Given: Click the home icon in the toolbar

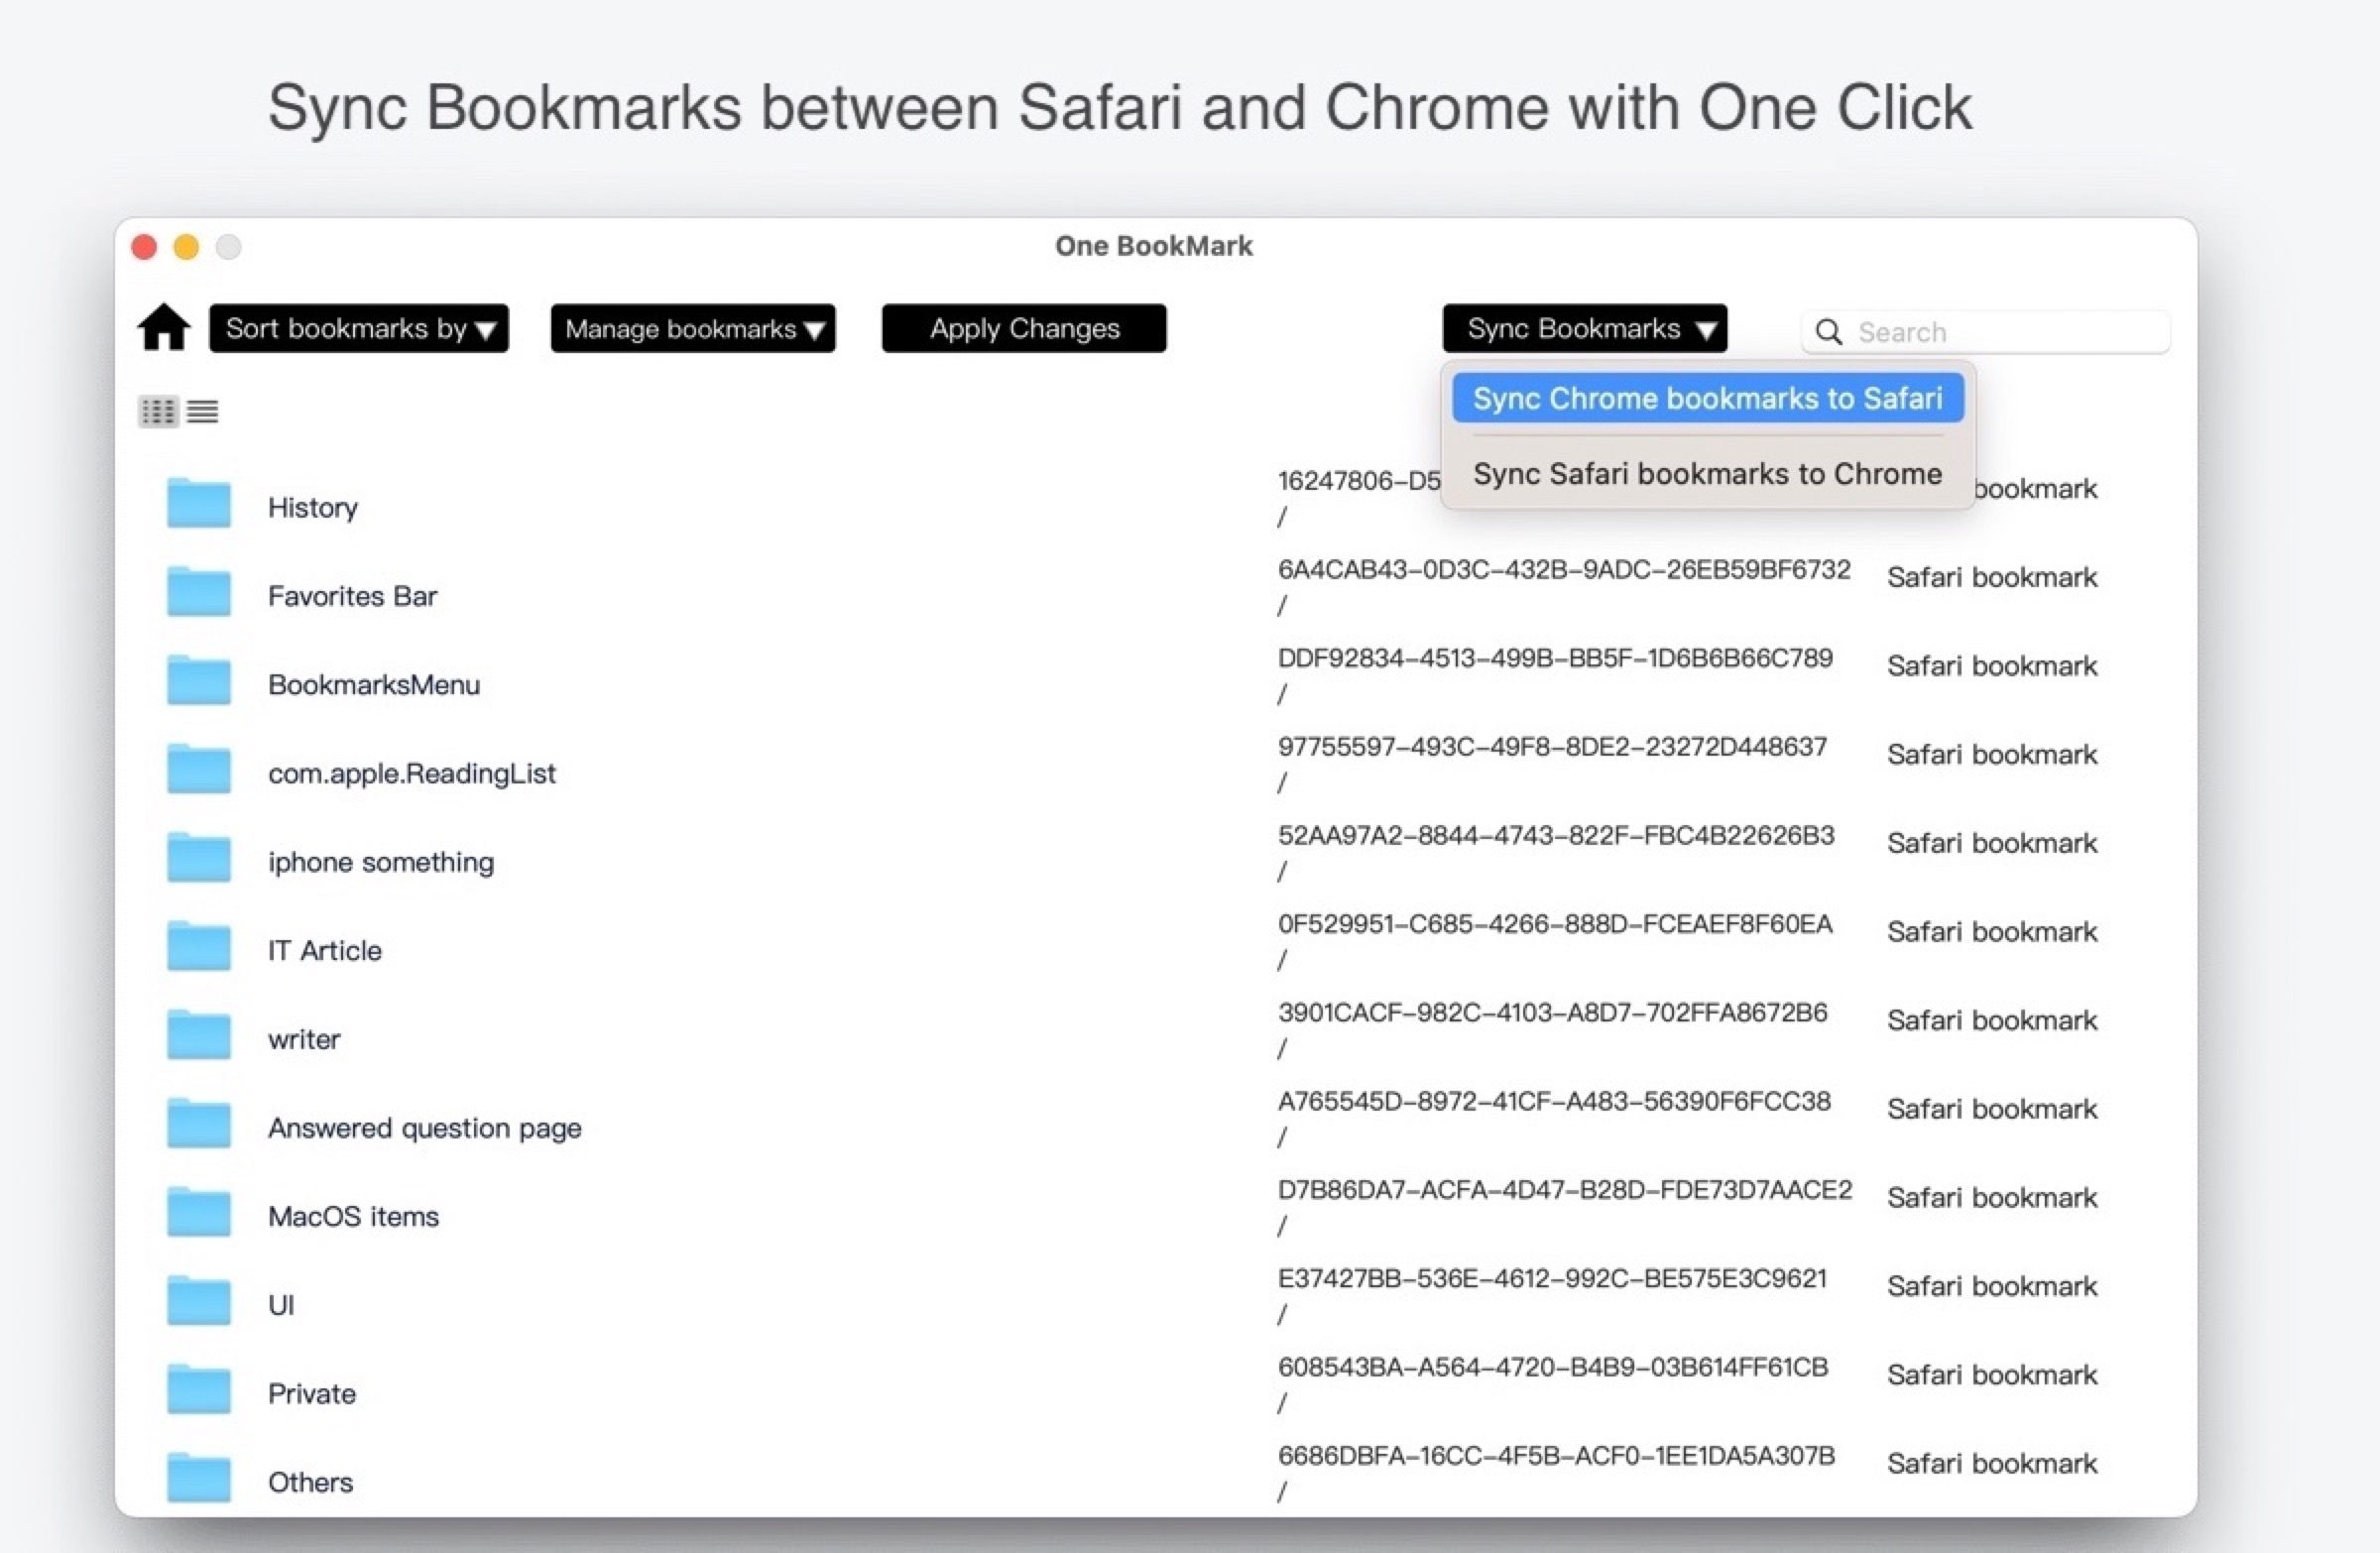Looking at the screenshot, I should point(163,327).
